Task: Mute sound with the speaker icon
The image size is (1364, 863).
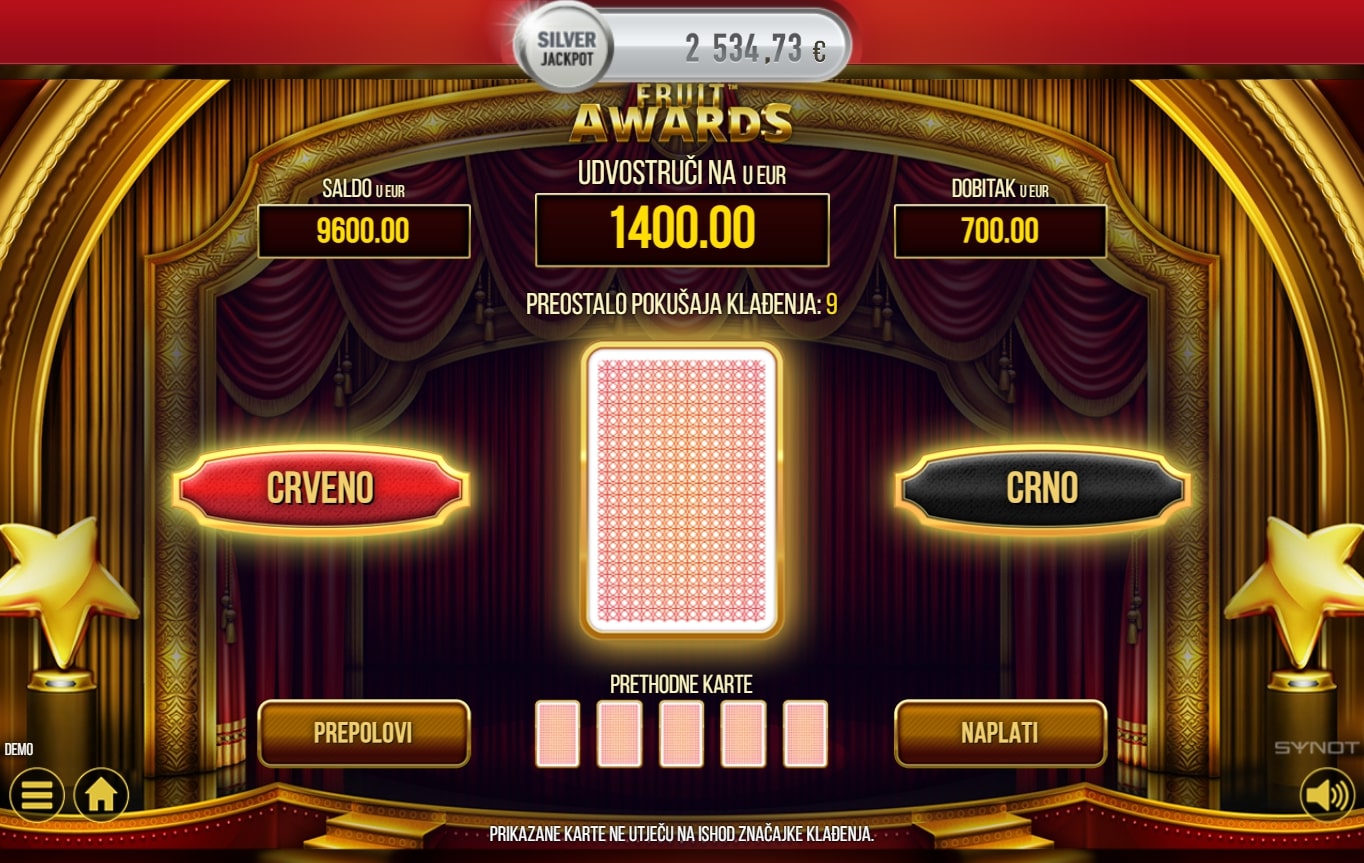Action: 1327,795
